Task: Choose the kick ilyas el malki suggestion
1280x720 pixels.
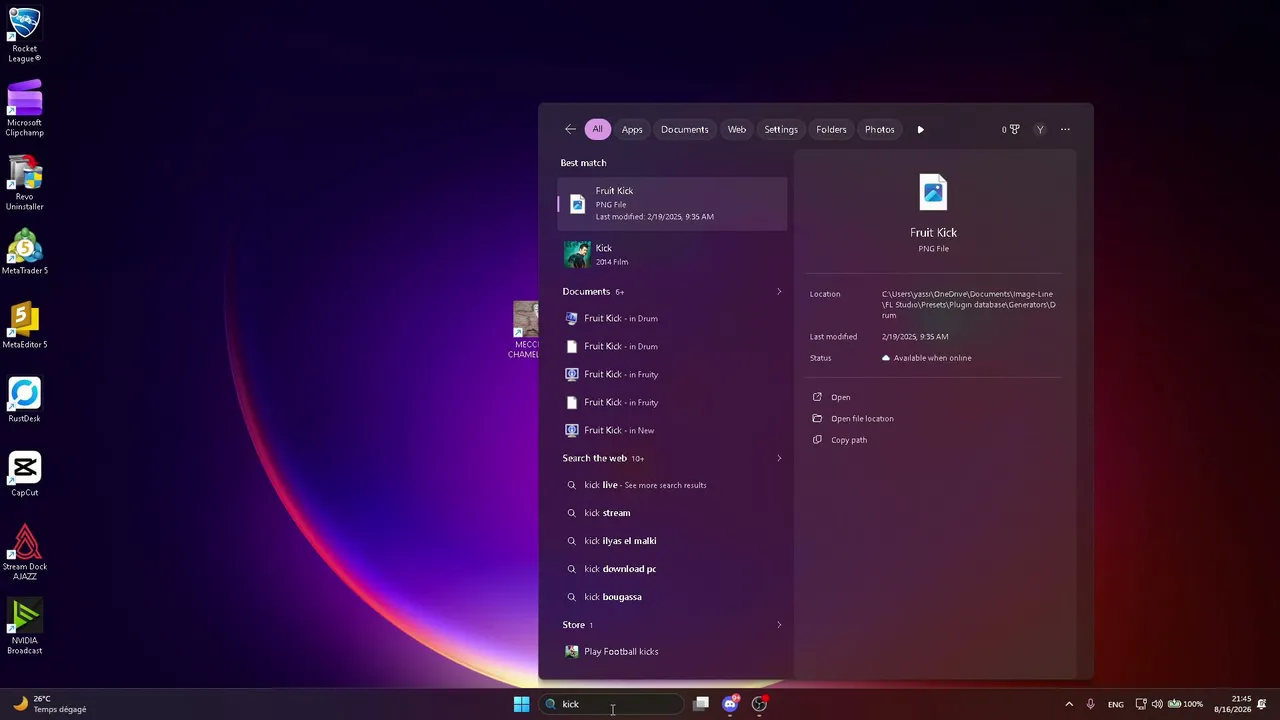Action: pyautogui.click(x=672, y=541)
